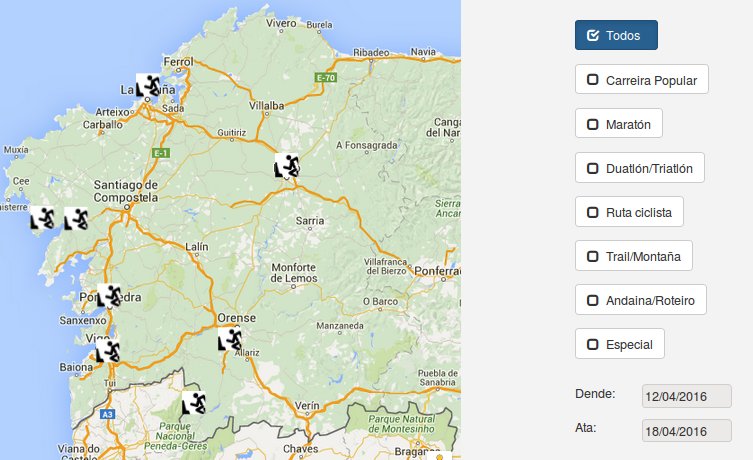This screenshot has width=753, height=460.
Task: Click the runner marker west of Santiago, right one
Action: tap(76, 218)
